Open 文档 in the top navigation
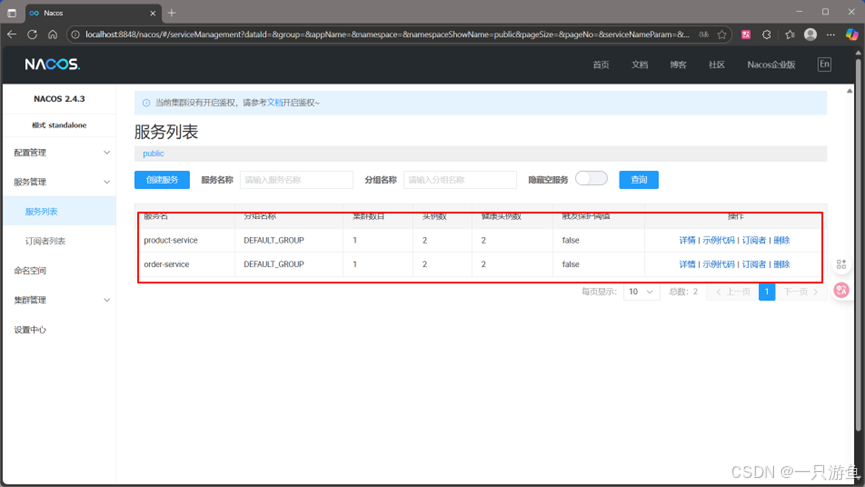 tap(639, 65)
